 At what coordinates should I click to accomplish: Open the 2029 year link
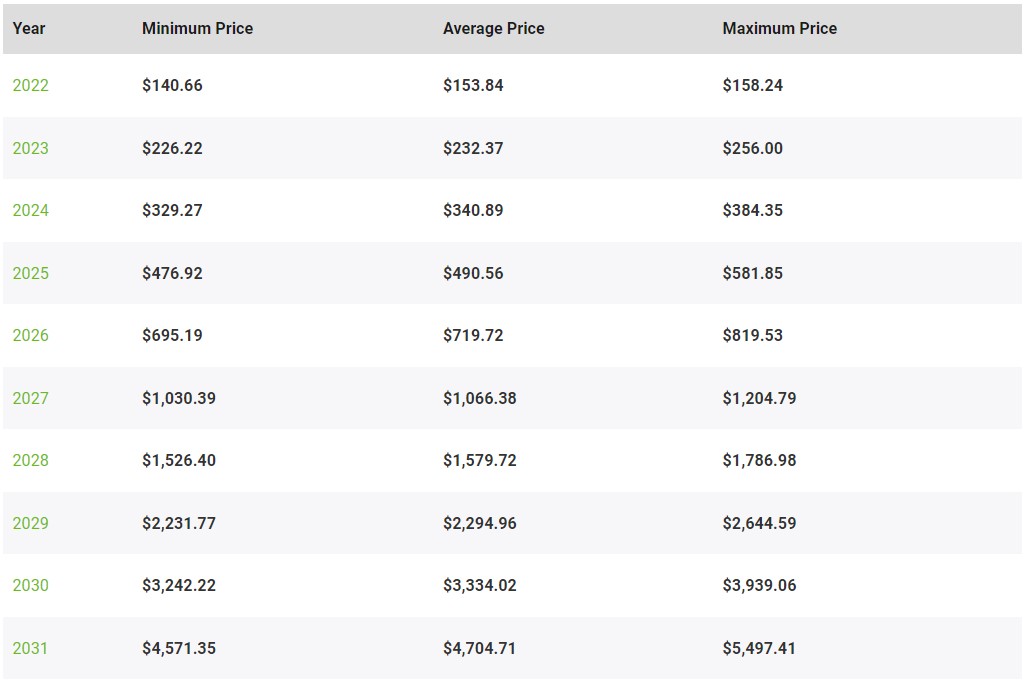(x=31, y=522)
